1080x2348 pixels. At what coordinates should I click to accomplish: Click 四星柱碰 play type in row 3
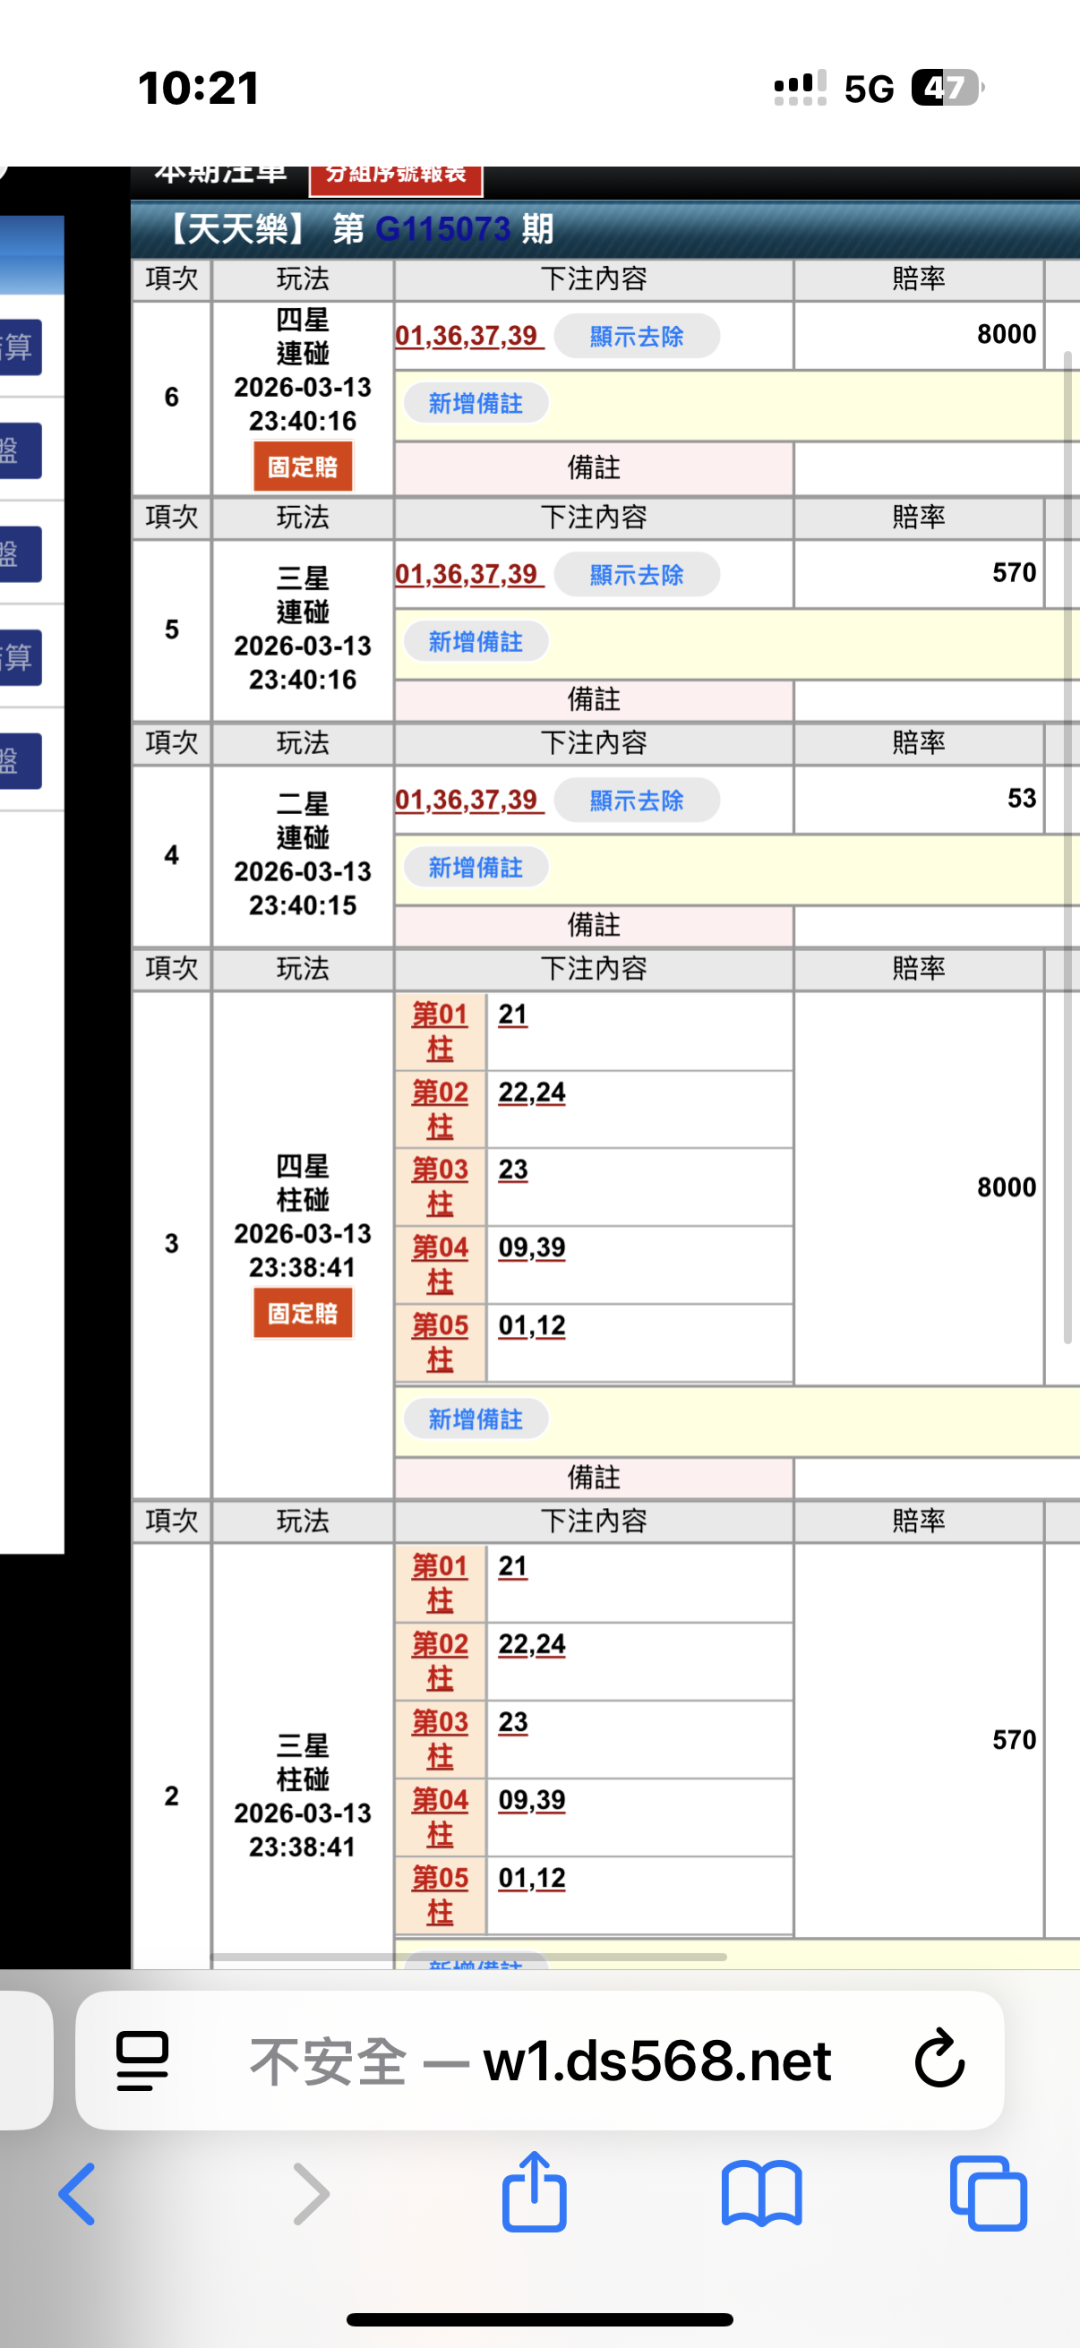coord(303,1183)
